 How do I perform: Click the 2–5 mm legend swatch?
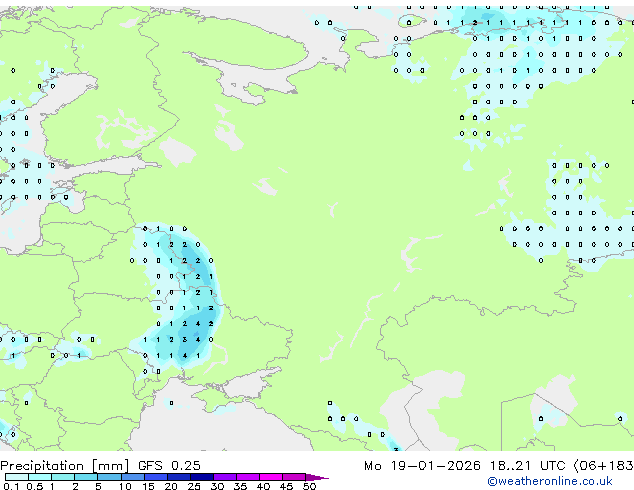[x=86, y=477]
